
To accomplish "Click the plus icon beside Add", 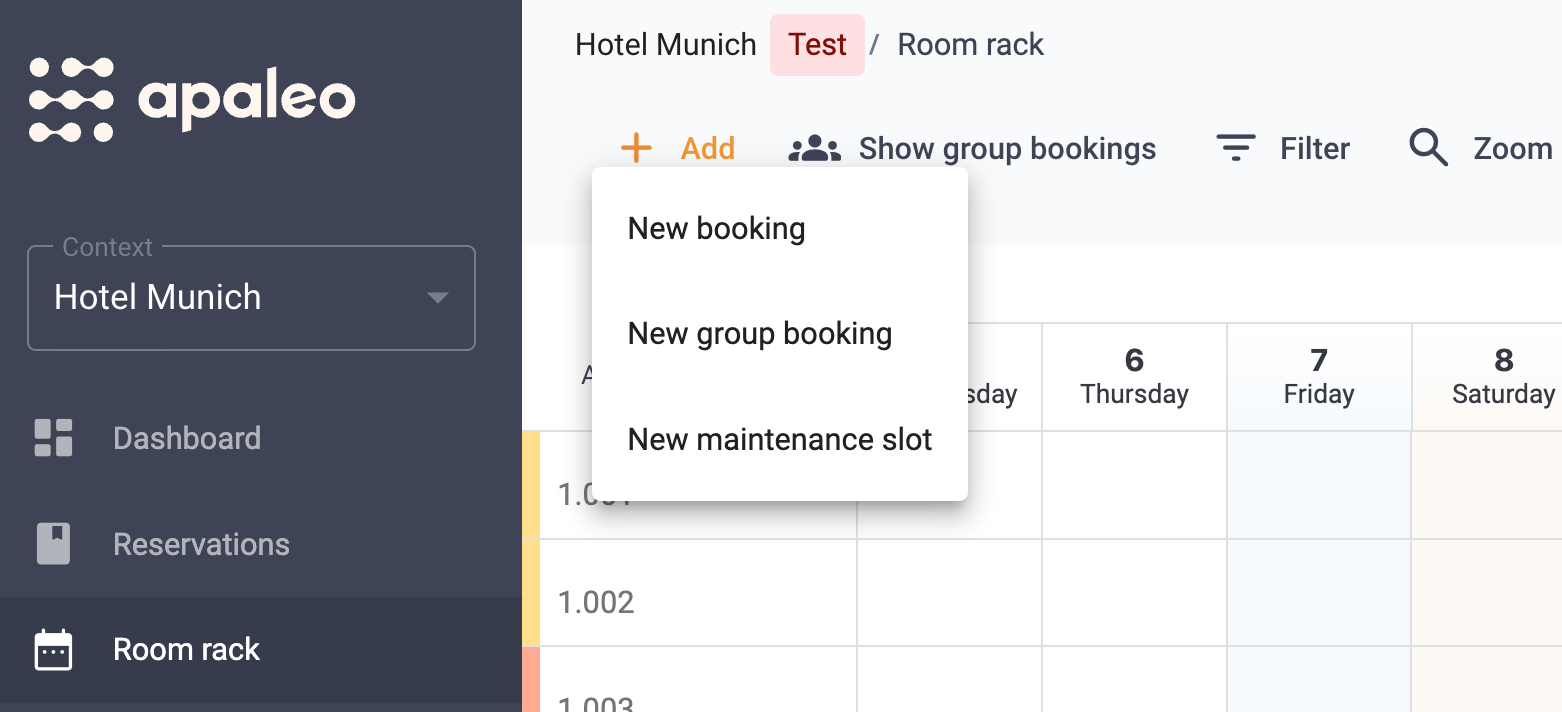I will (636, 149).
